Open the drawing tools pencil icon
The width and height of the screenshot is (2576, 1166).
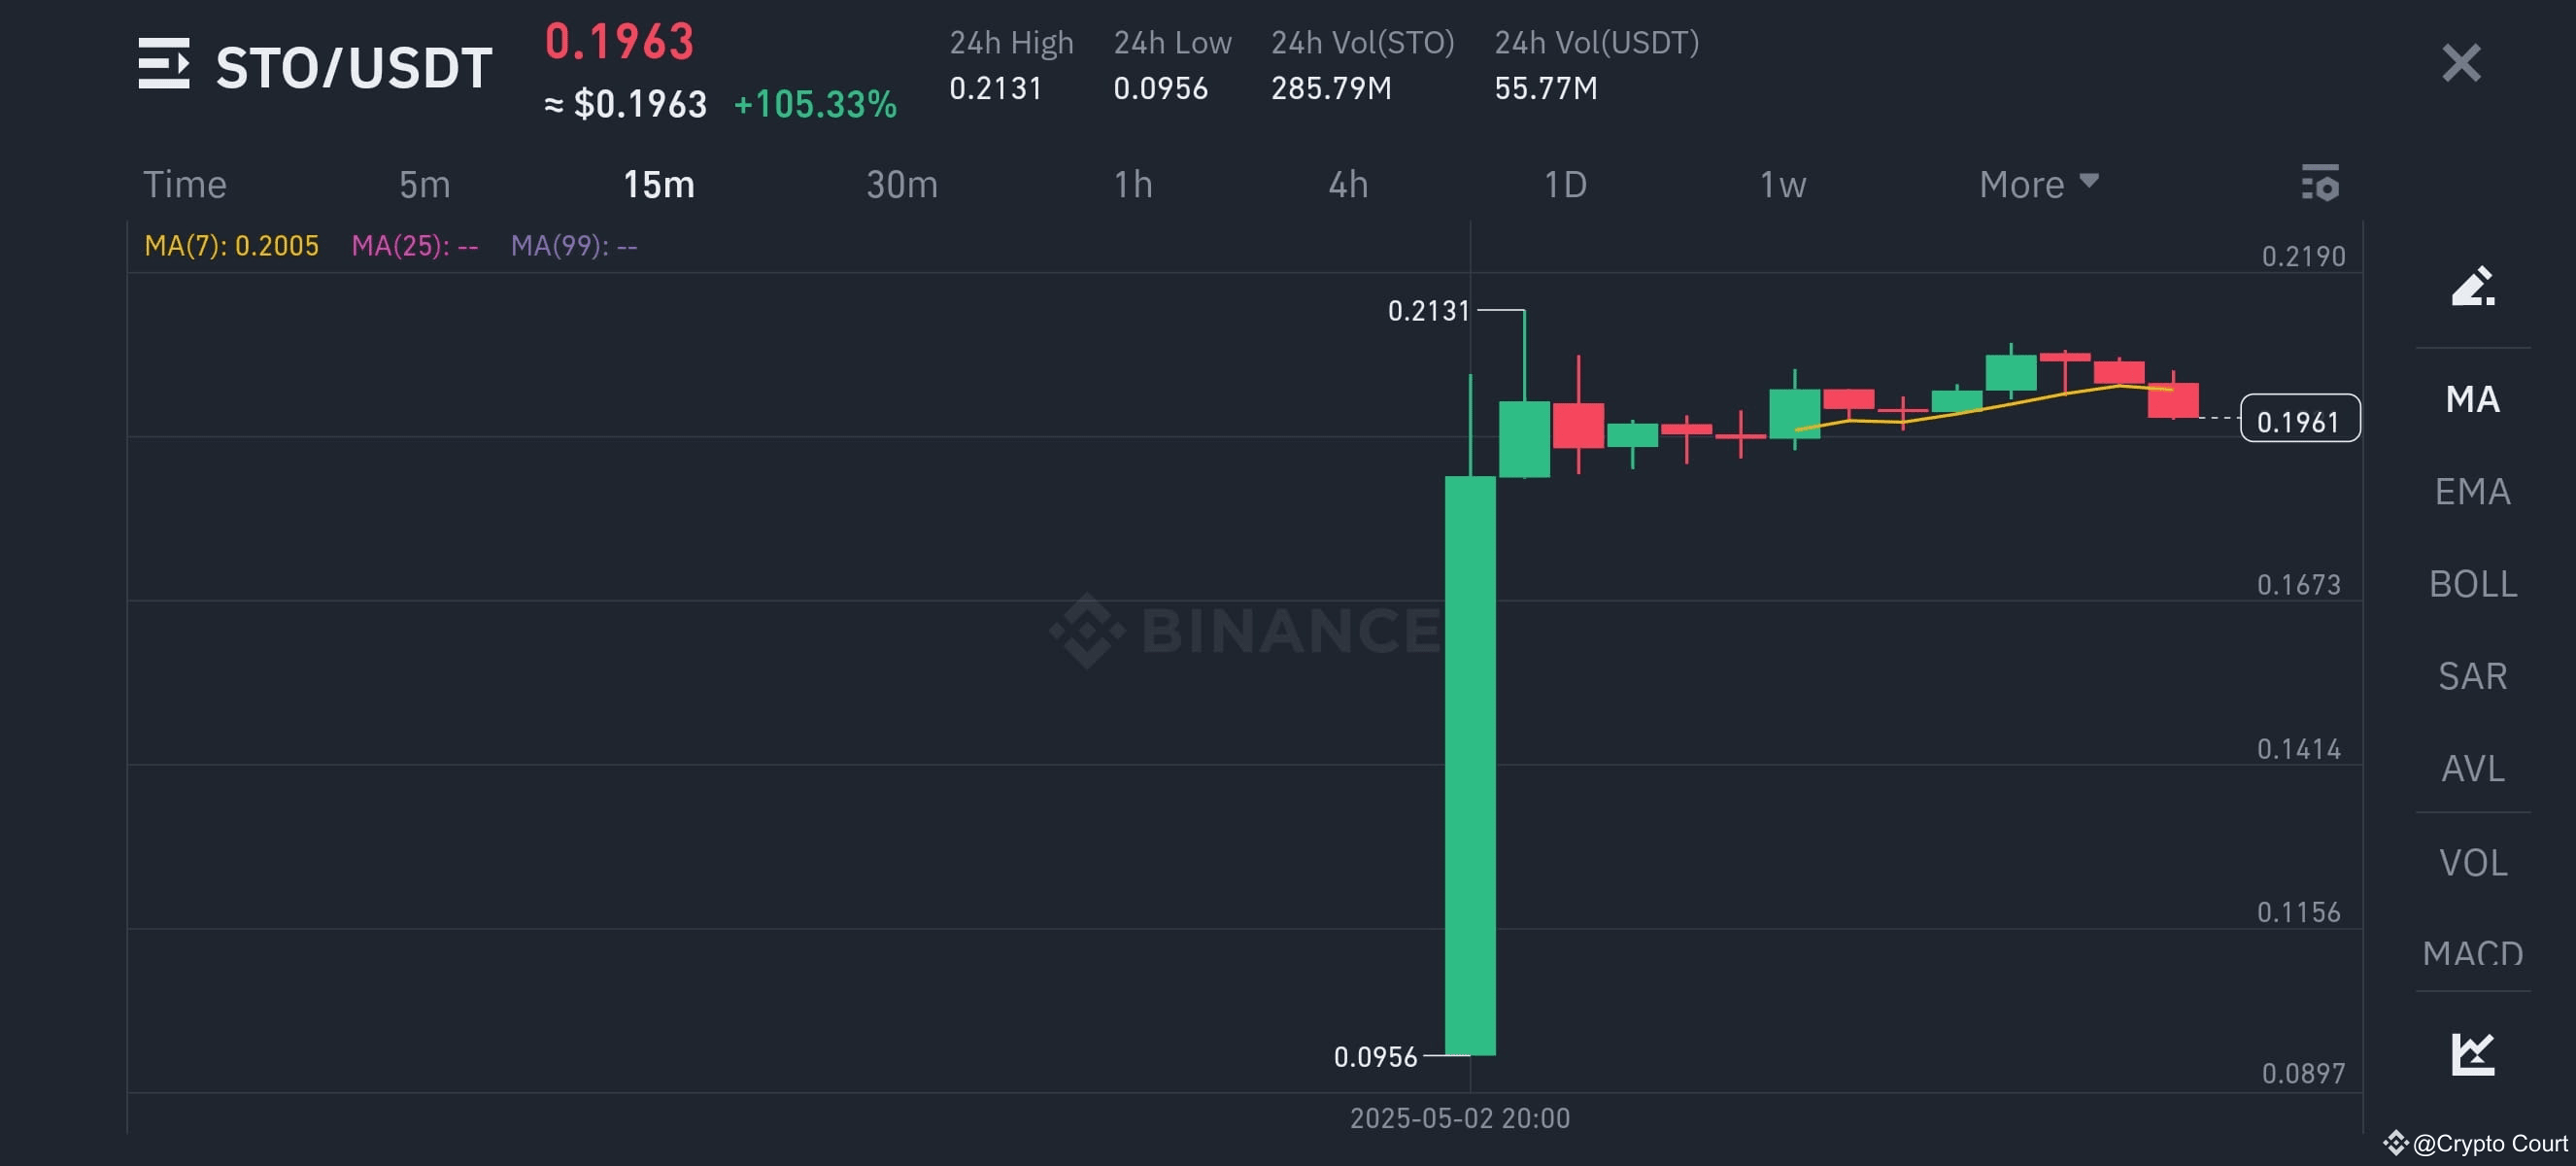pos(2471,288)
